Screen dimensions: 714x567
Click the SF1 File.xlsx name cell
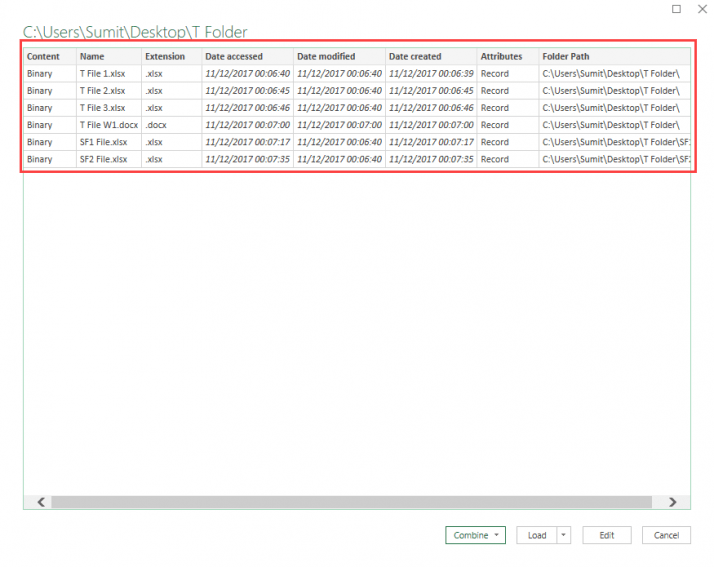click(109, 142)
